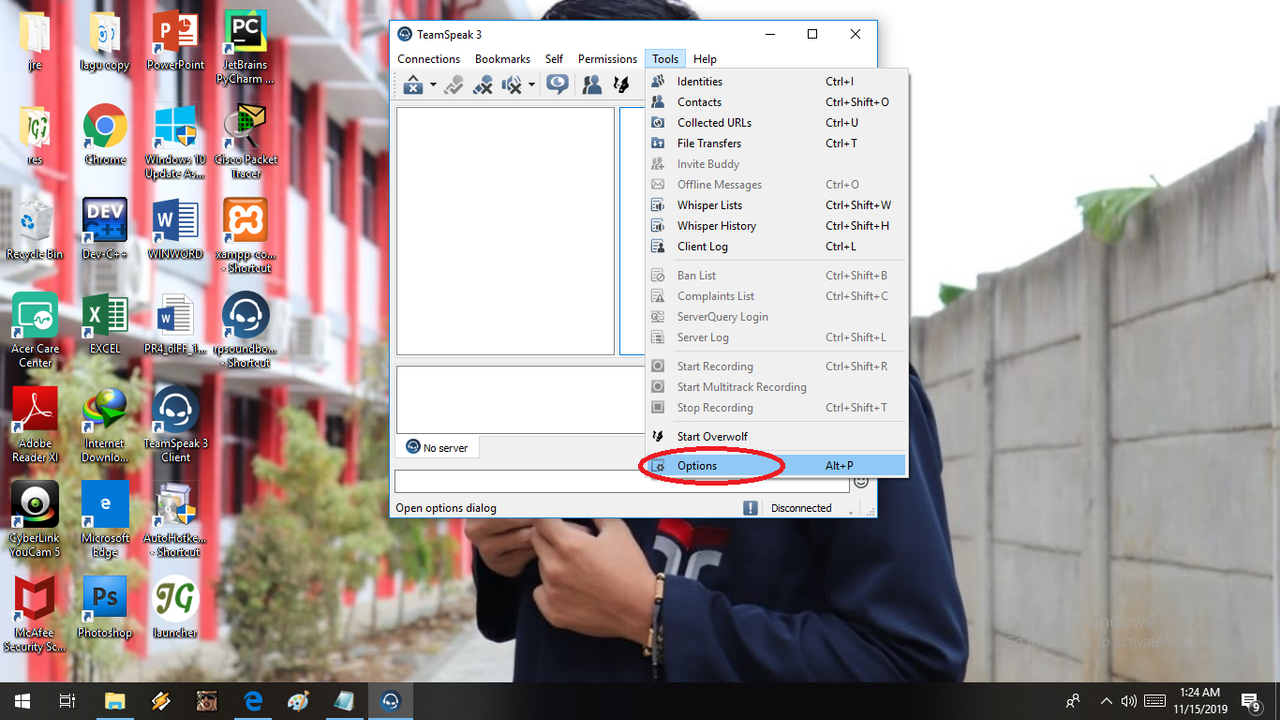Select the launcher desktop icon

click(x=175, y=608)
